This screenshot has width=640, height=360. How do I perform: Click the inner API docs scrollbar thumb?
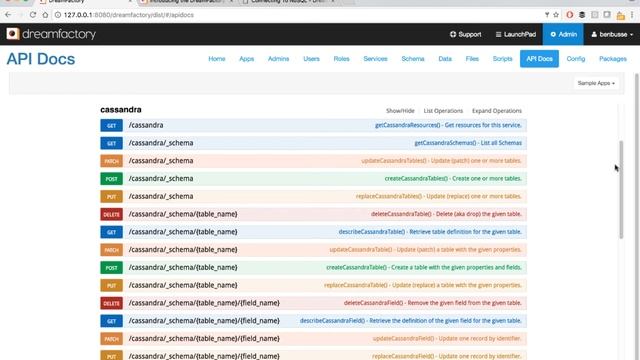click(x=621, y=189)
